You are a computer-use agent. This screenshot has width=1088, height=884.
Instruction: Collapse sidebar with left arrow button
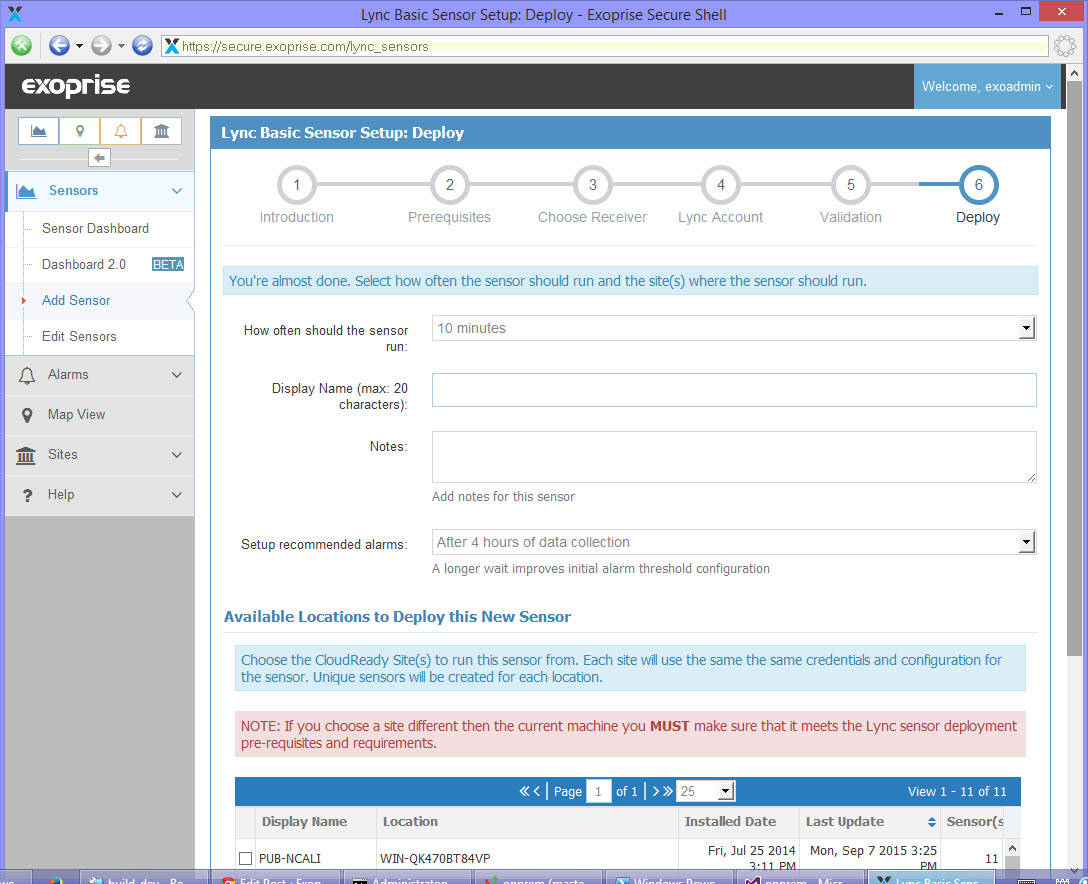coord(99,158)
